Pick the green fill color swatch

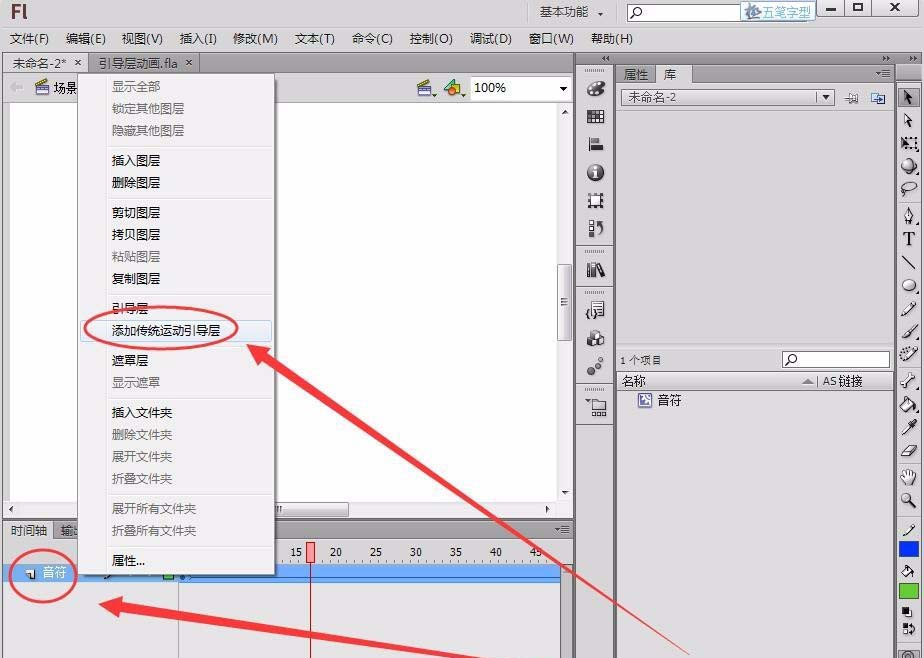pyautogui.click(x=908, y=591)
